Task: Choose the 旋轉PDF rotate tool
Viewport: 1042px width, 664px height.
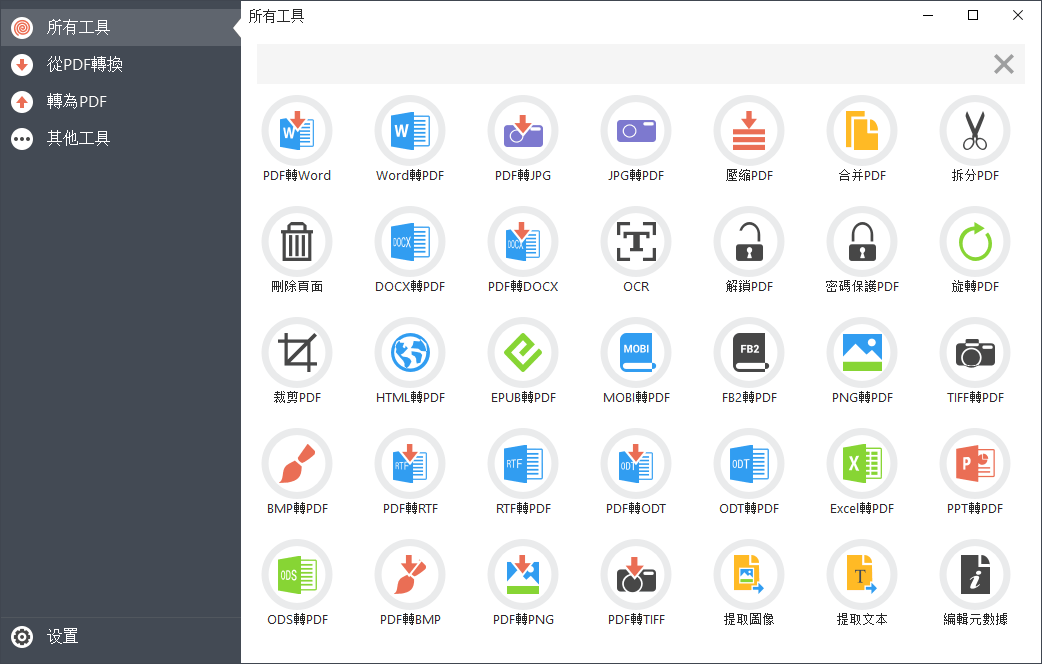Action: pos(975,242)
